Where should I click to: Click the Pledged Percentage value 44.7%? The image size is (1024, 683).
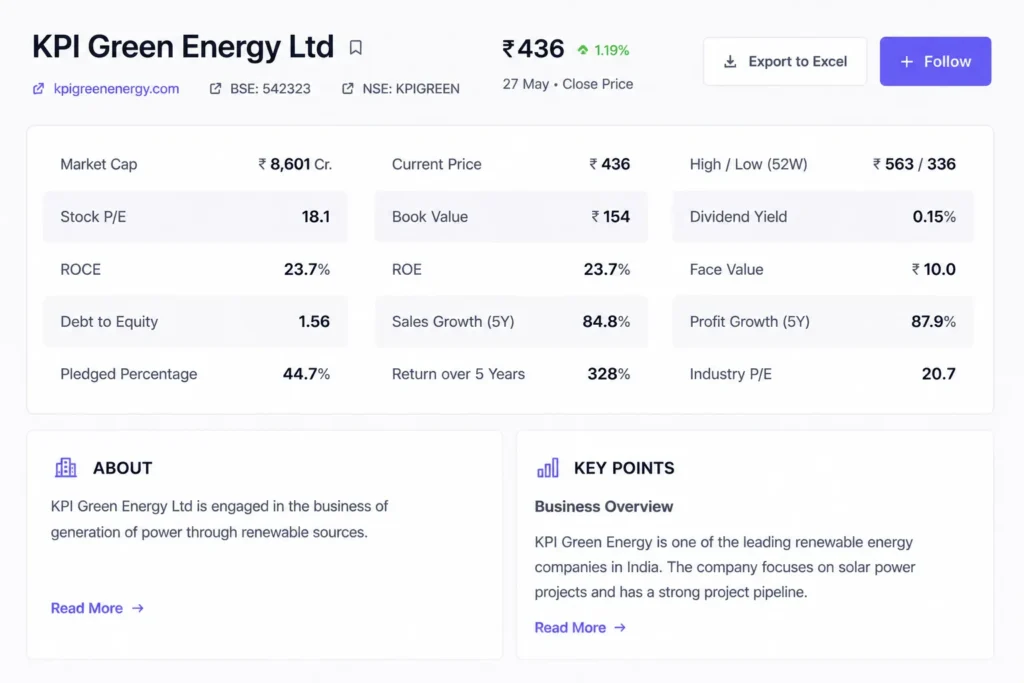pos(306,374)
